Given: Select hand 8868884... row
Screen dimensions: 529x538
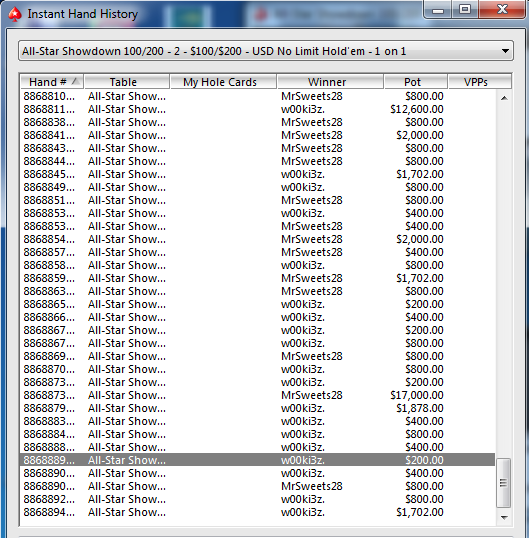Looking at the screenshot, I should coord(257,434).
